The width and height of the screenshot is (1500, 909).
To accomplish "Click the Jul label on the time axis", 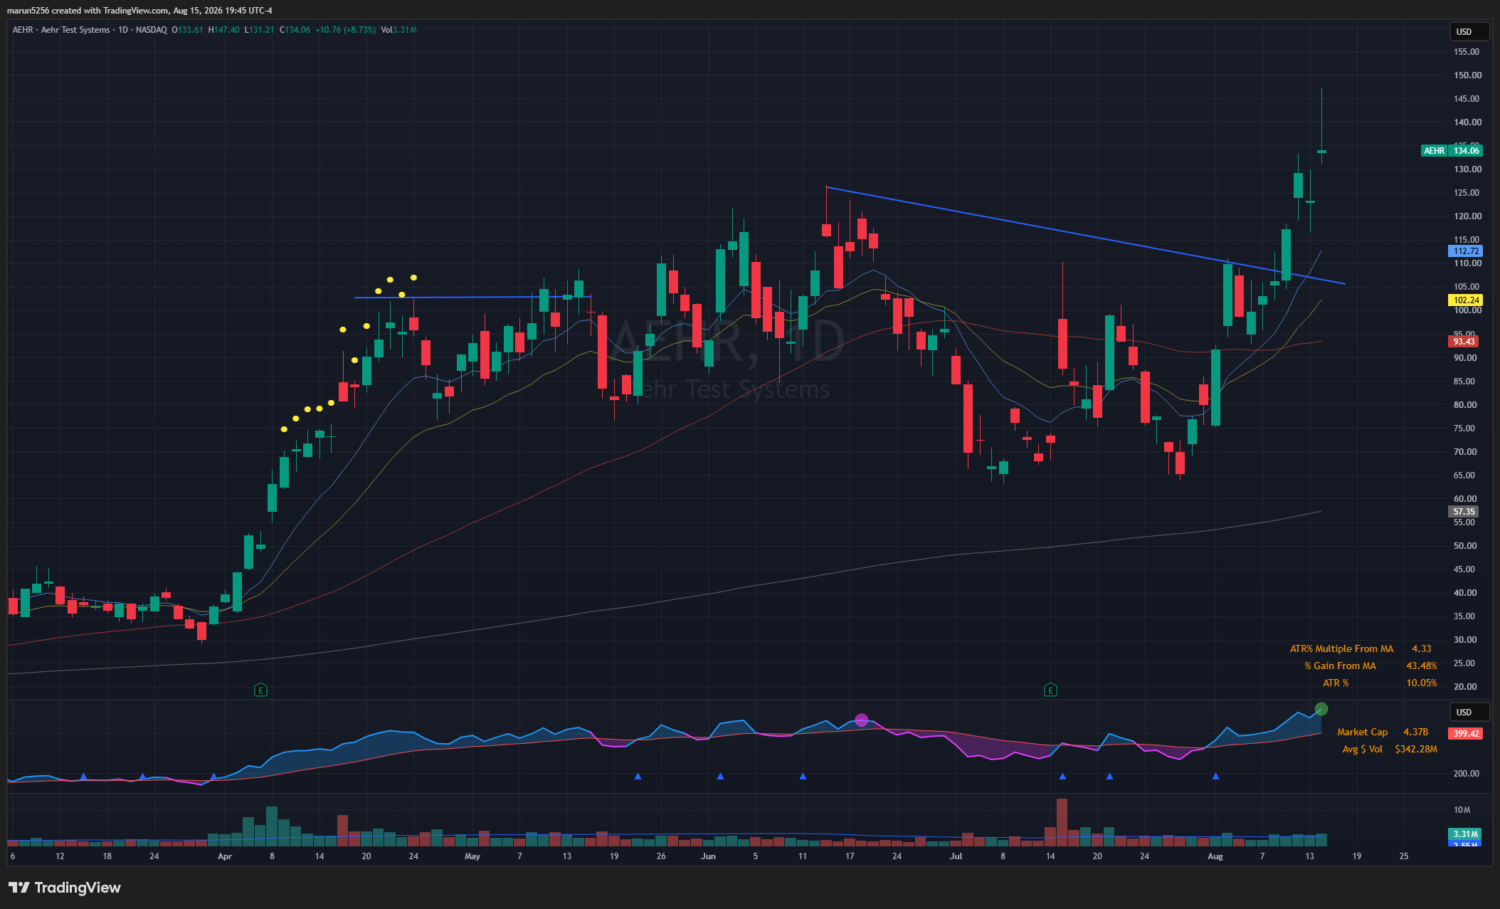I will click(x=956, y=857).
